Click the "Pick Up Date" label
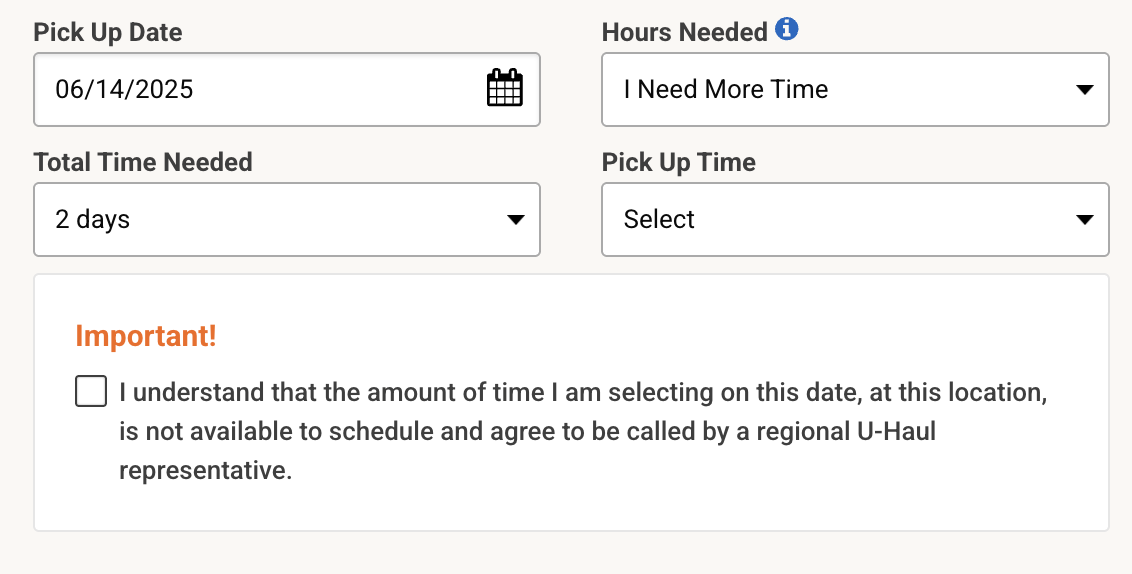 tap(108, 32)
